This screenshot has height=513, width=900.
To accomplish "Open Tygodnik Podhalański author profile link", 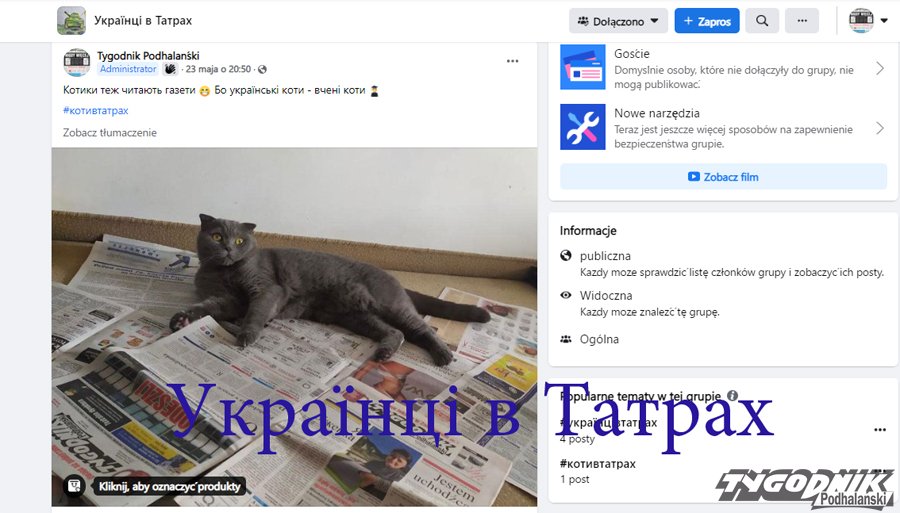I will coord(148,56).
